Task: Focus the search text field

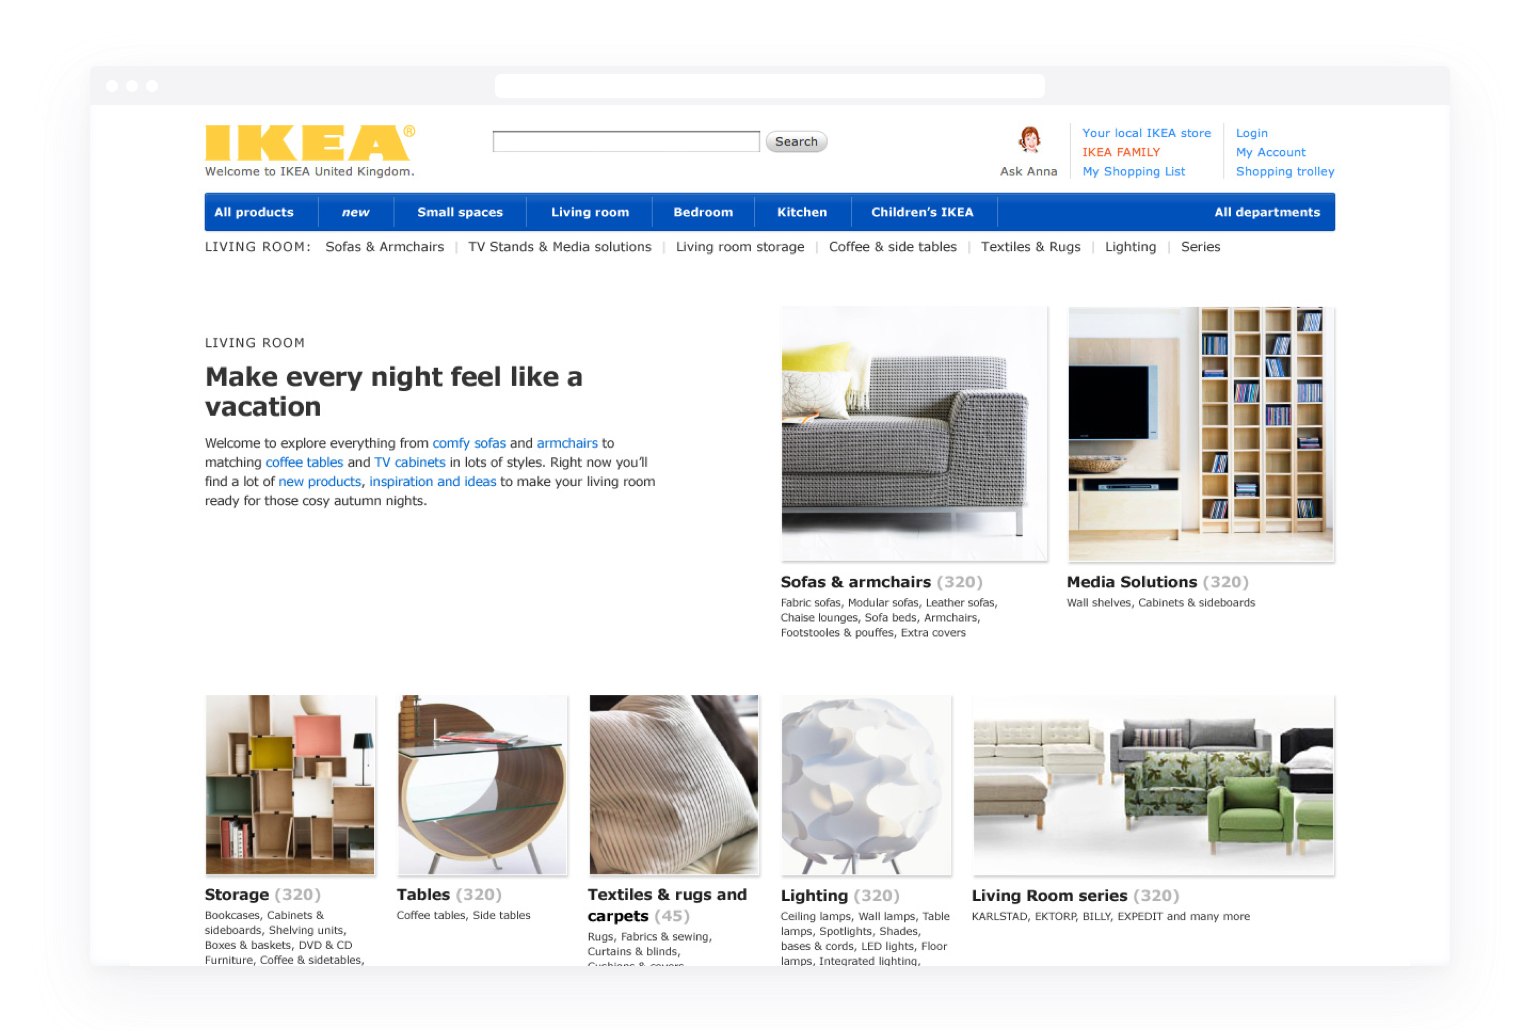Action: coord(626,142)
